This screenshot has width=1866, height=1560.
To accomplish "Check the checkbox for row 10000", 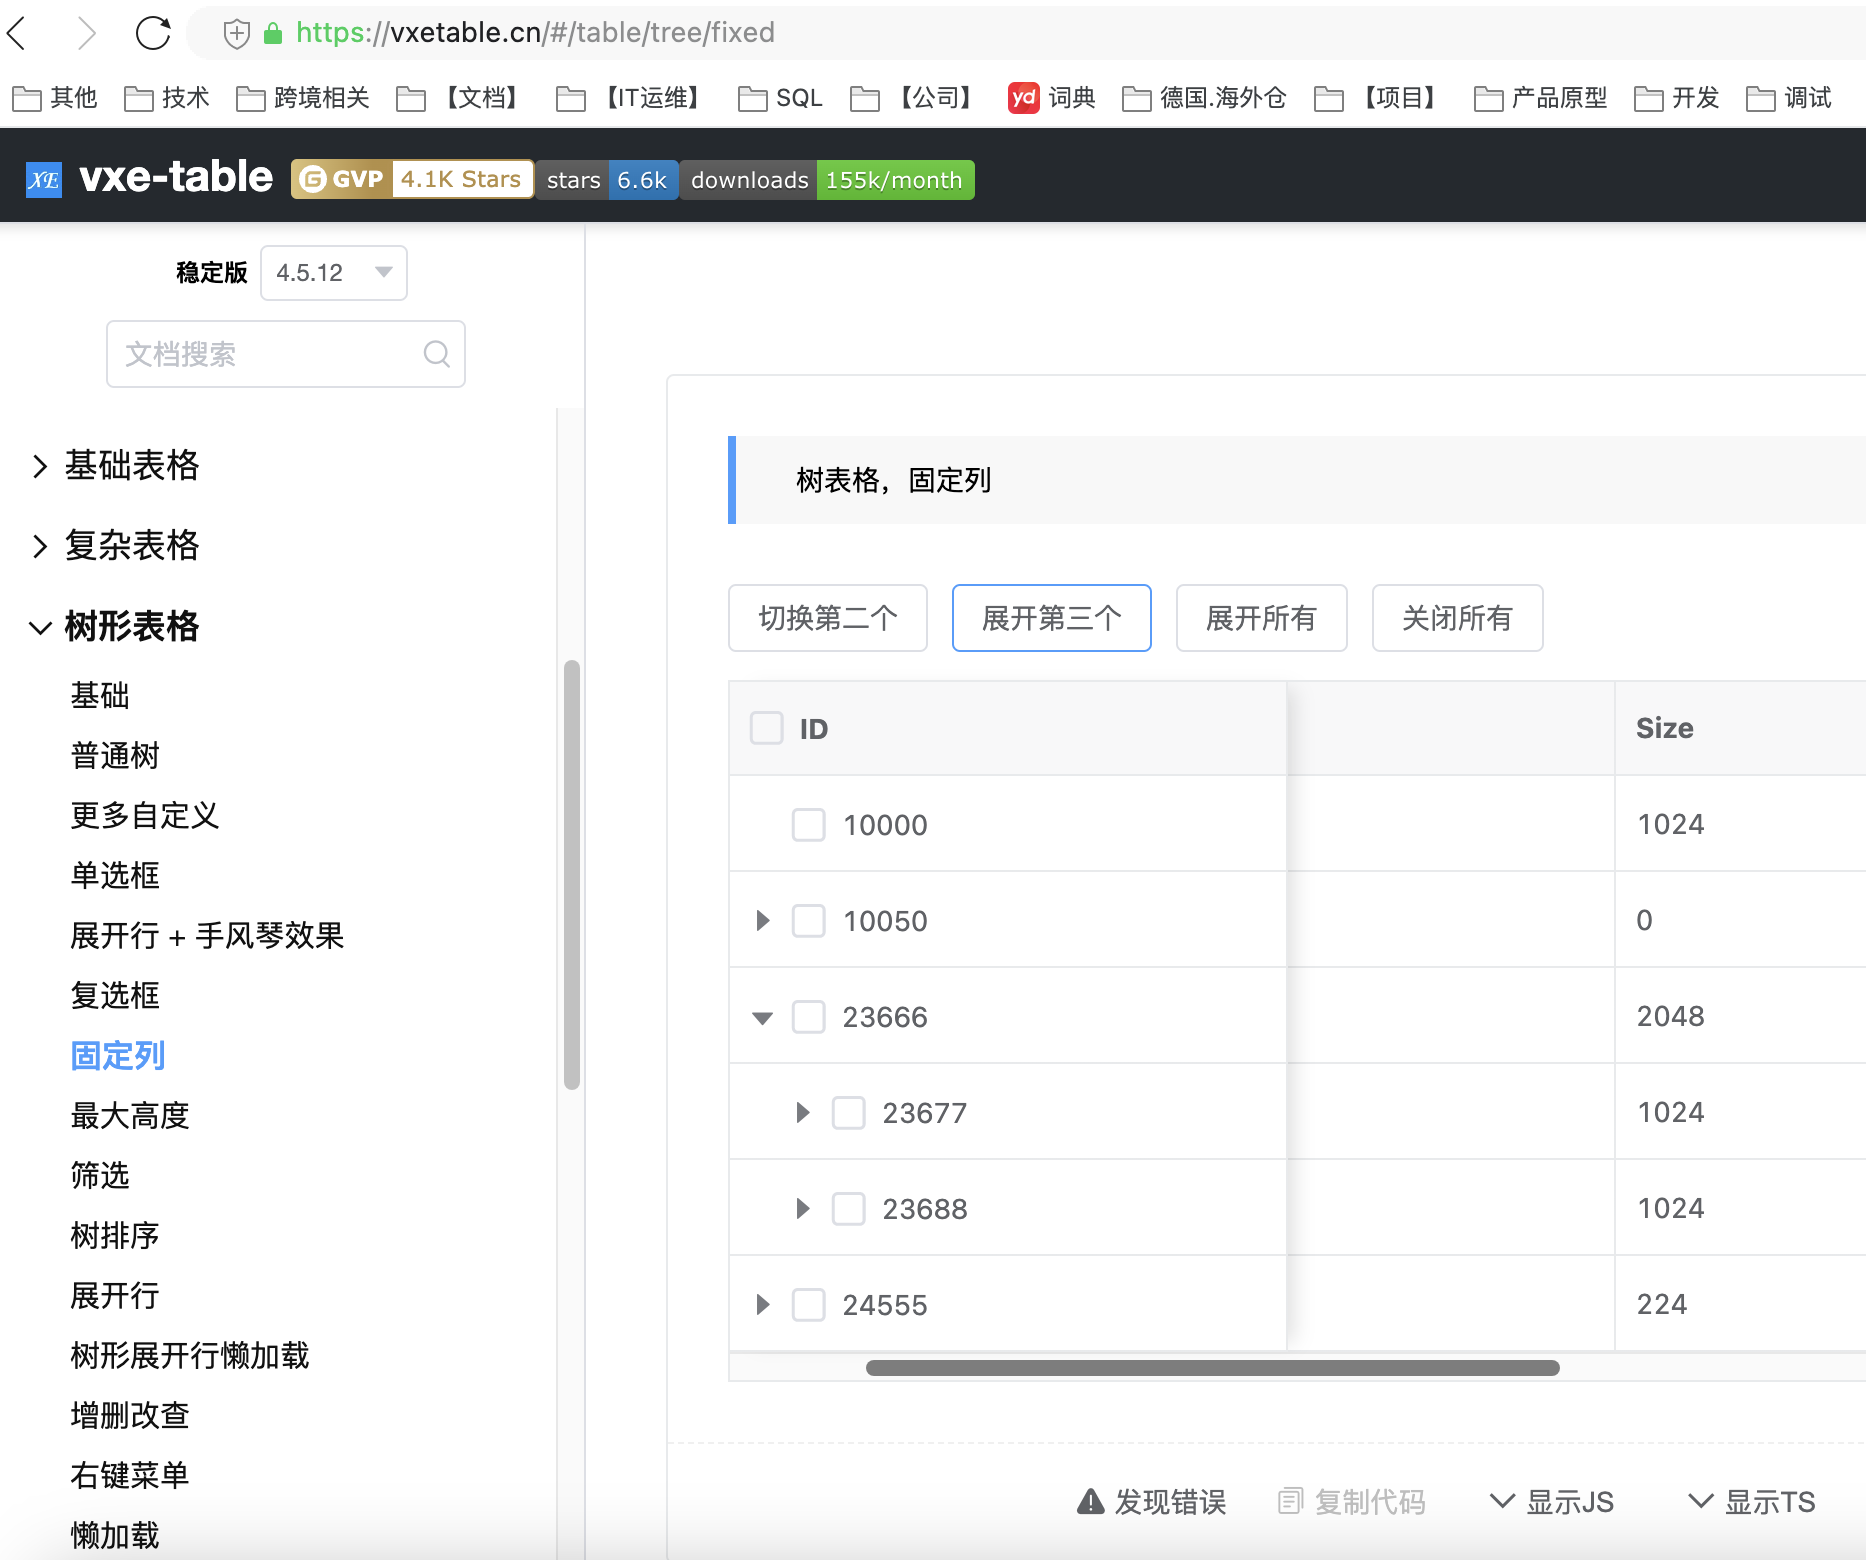I will coord(808,825).
